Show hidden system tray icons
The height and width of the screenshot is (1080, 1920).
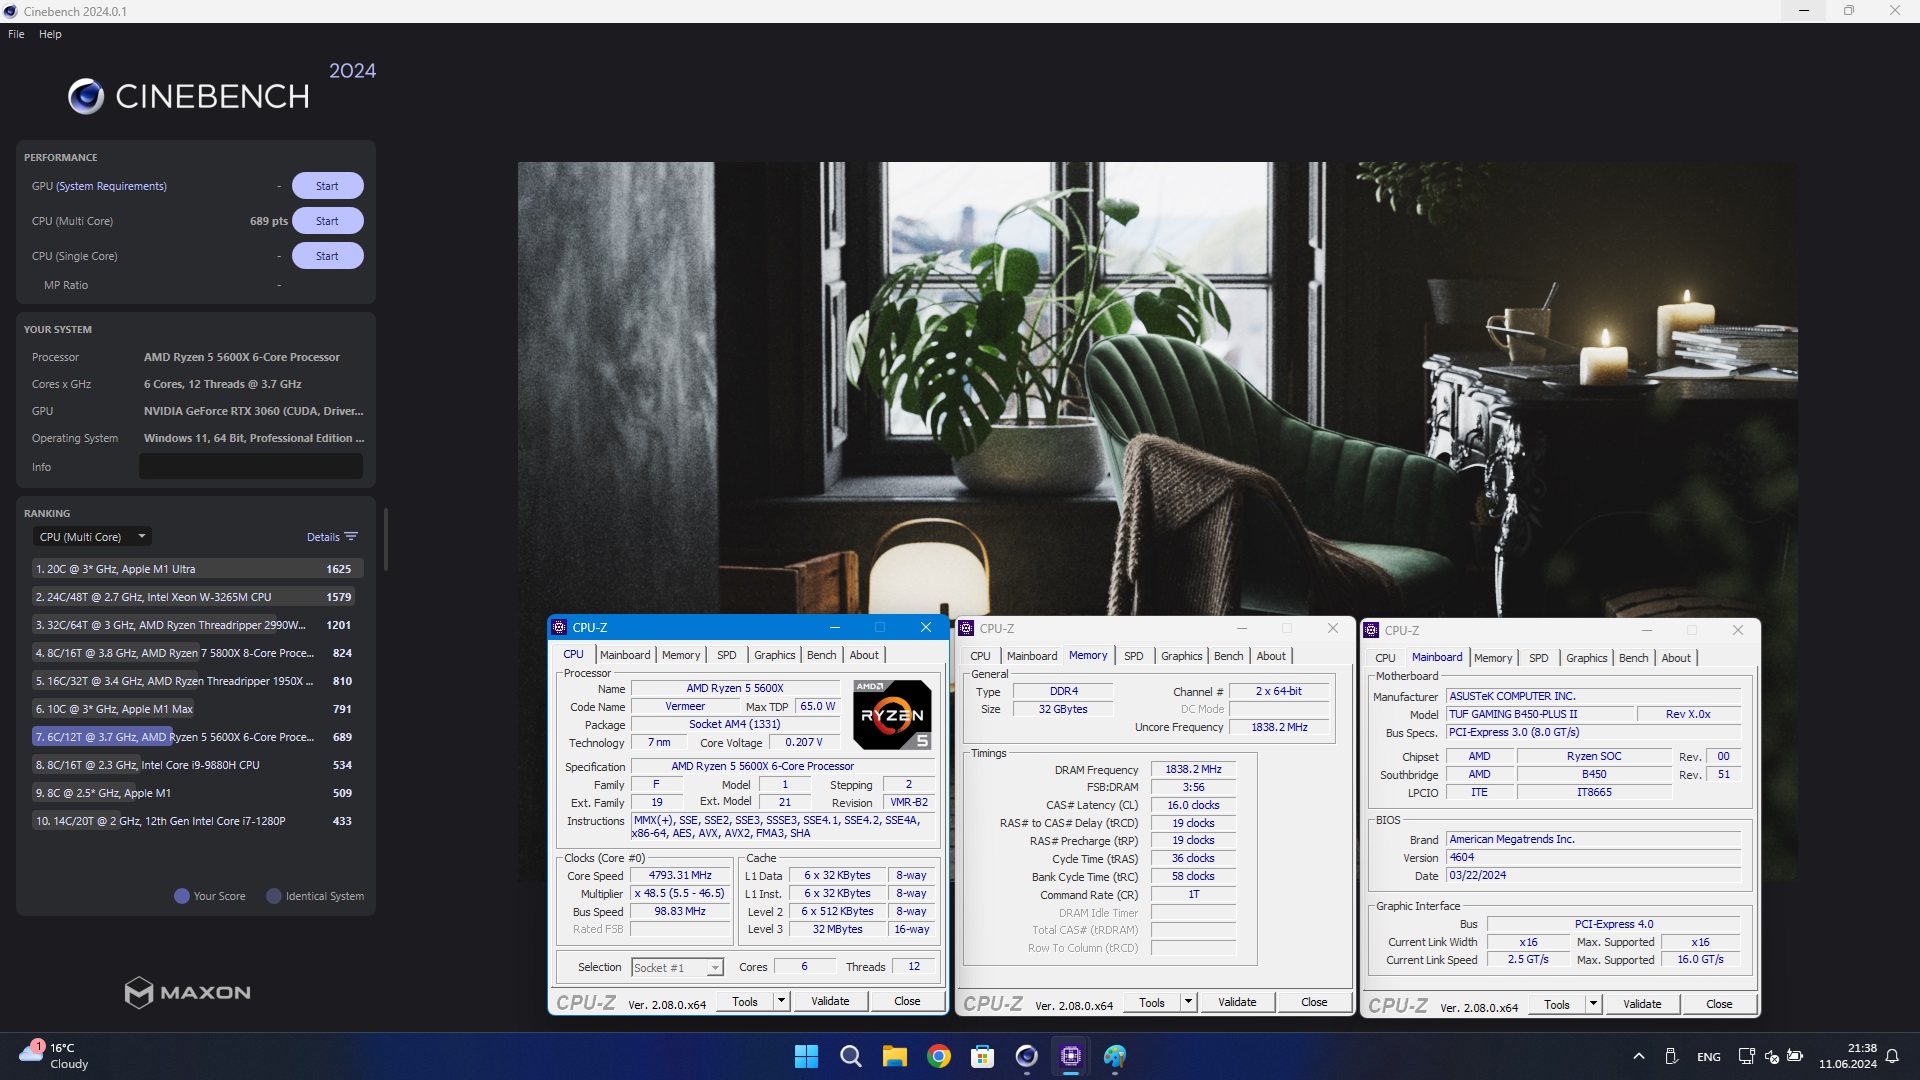pyautogui.click(x=1638, y=1056)
